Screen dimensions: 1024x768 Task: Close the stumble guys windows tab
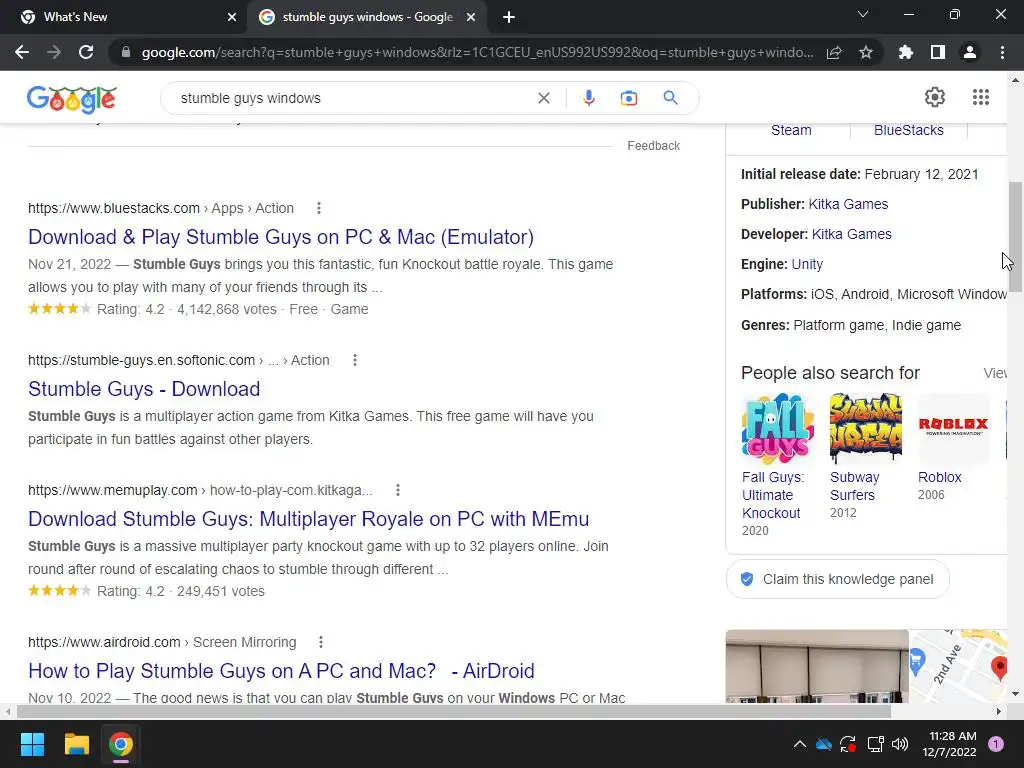pos(471,18)
